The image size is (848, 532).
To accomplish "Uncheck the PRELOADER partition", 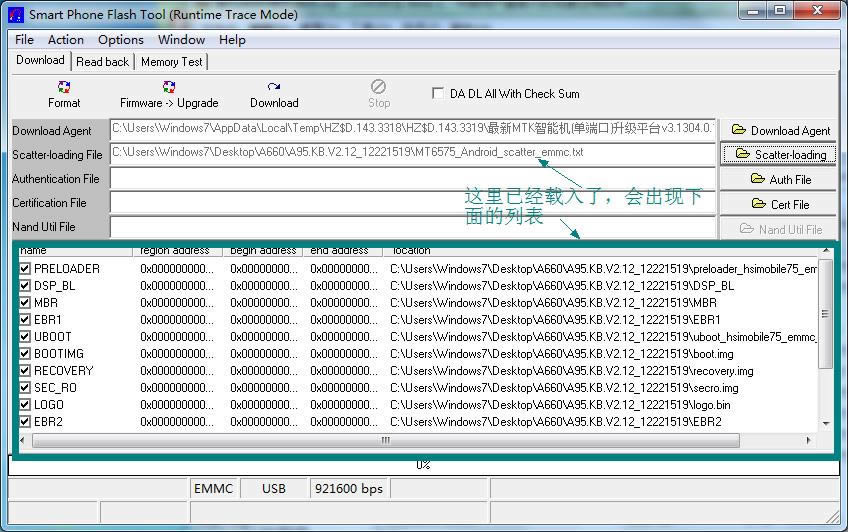I will [25, 269].
